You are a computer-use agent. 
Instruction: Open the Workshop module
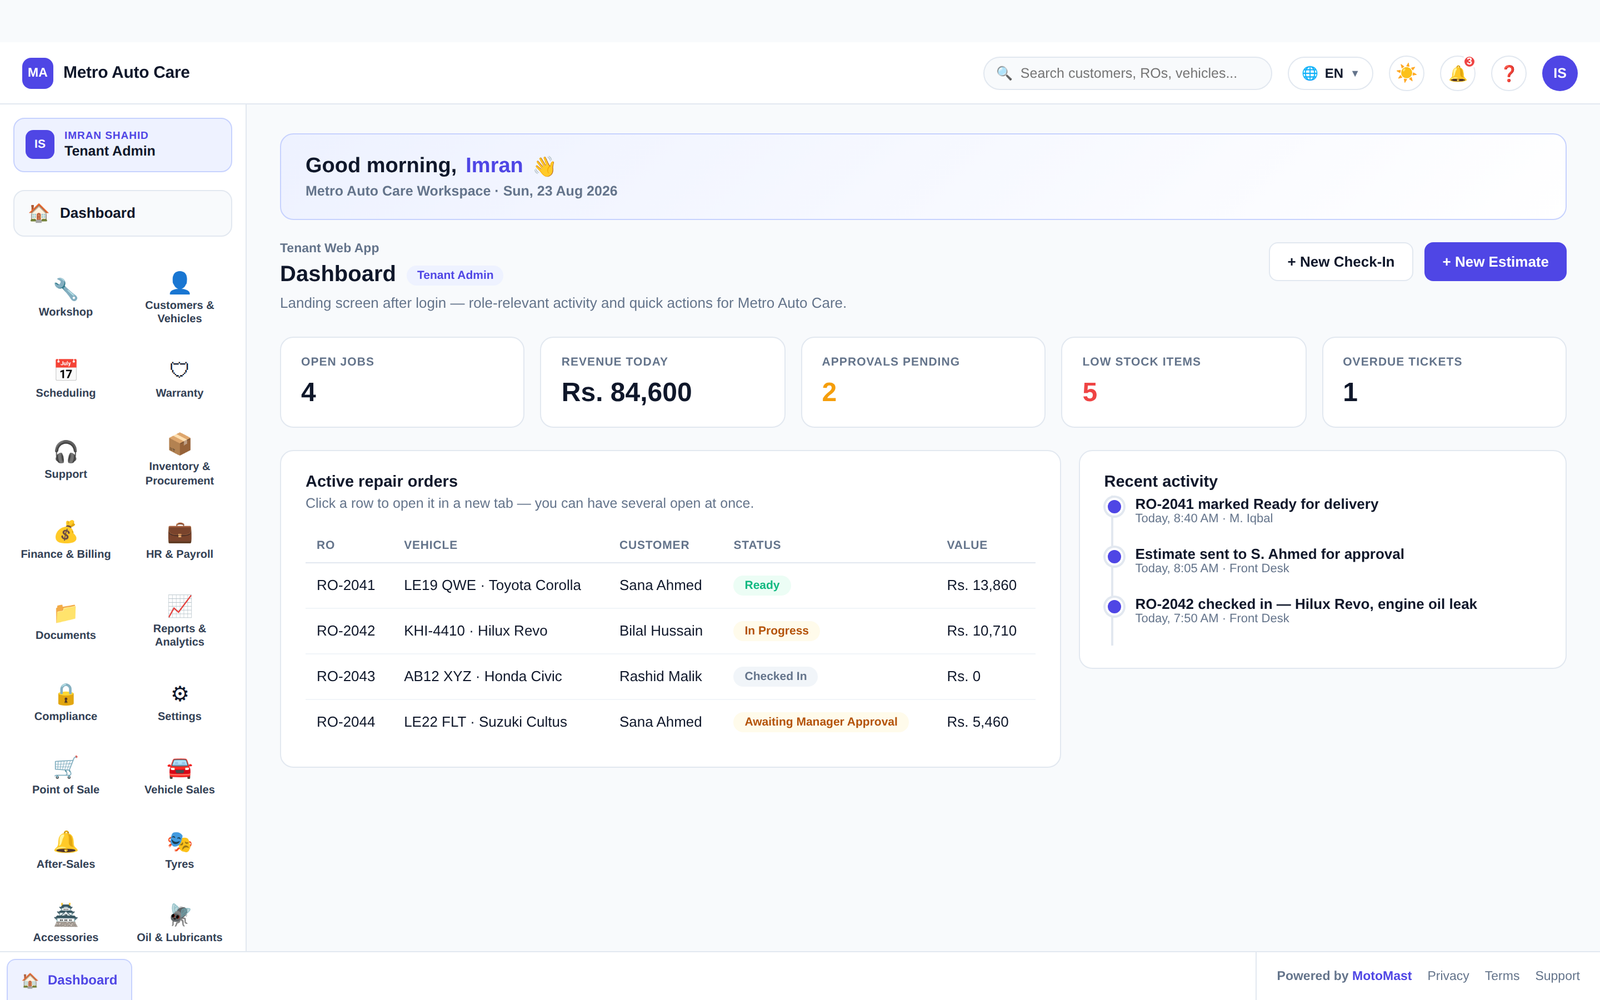pos(66,298)
